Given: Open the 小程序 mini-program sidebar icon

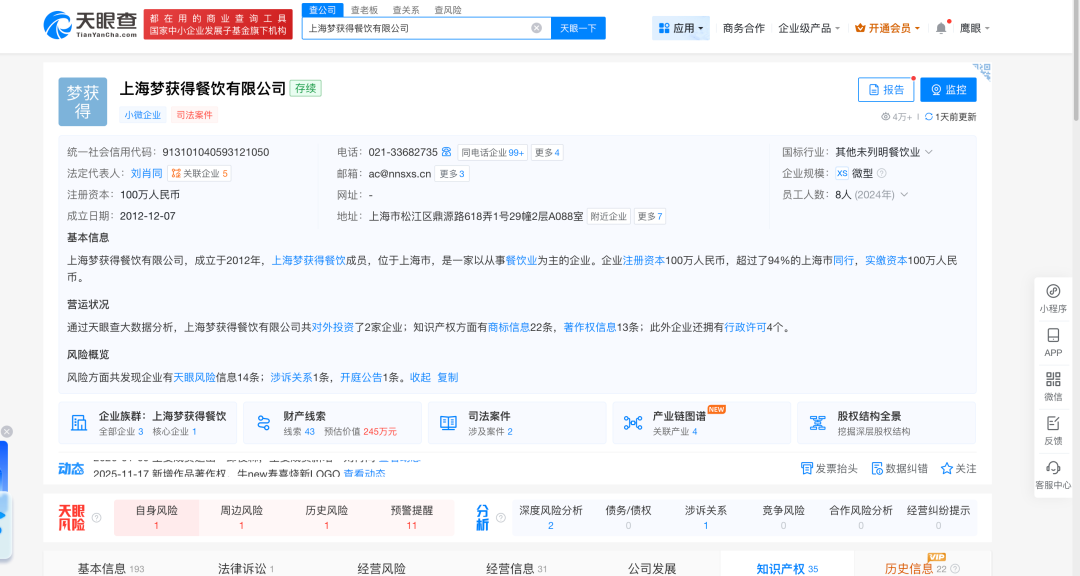Looking at the screenshot, I should point(1053,297).
